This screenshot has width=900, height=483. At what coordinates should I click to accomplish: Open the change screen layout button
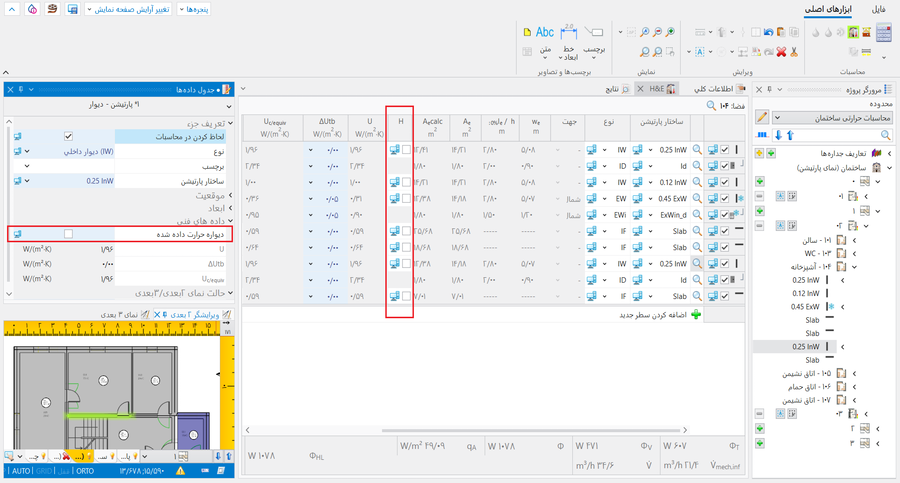(131, 9)
